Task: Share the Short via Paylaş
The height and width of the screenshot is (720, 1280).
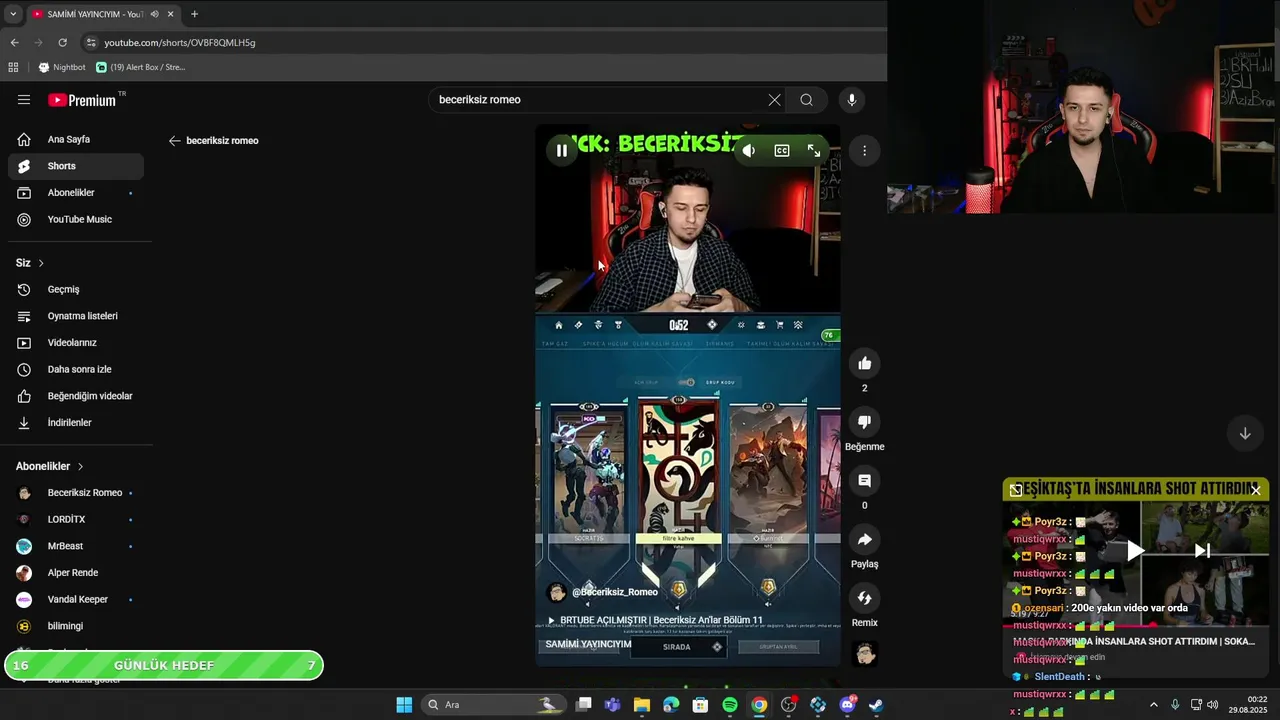Action: pyautogui.click(x=865, y=540)
